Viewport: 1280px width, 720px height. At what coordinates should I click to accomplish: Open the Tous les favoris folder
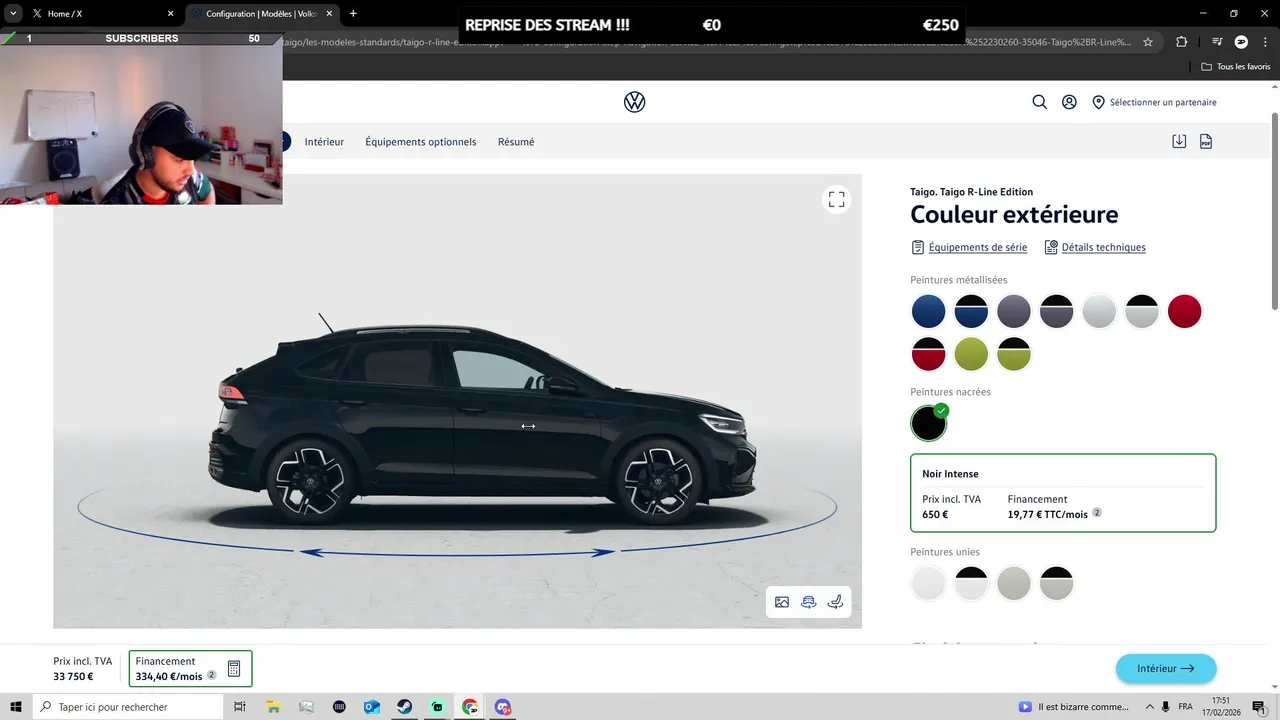pos(1236,67)
